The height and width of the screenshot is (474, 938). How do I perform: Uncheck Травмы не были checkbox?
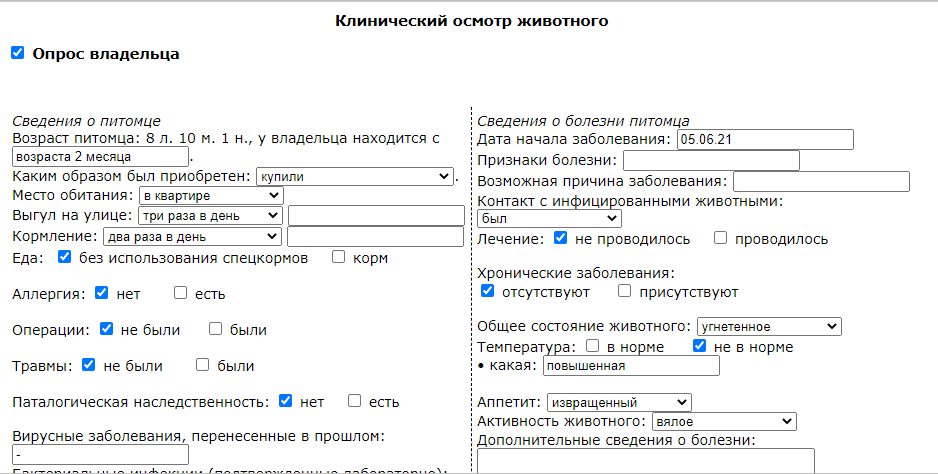[89, 365]
